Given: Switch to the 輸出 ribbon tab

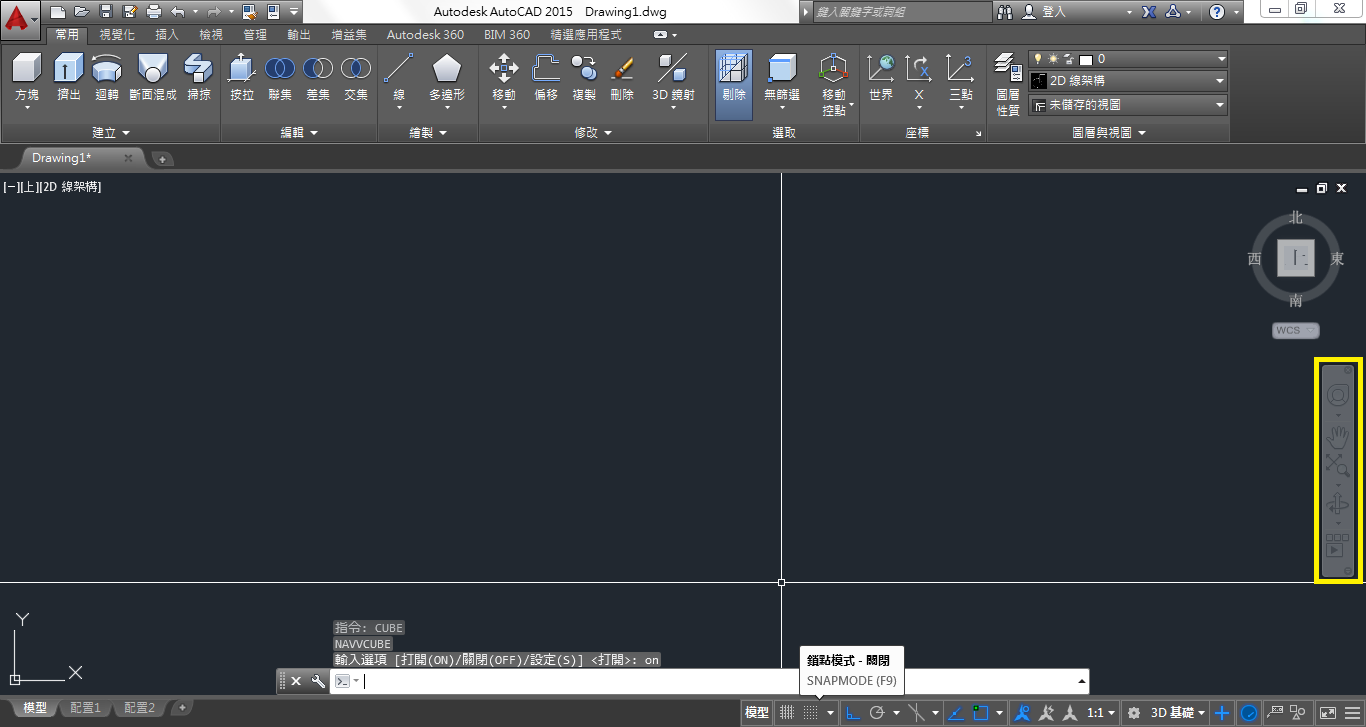Looking at the screenshot, I should point(299,34).
